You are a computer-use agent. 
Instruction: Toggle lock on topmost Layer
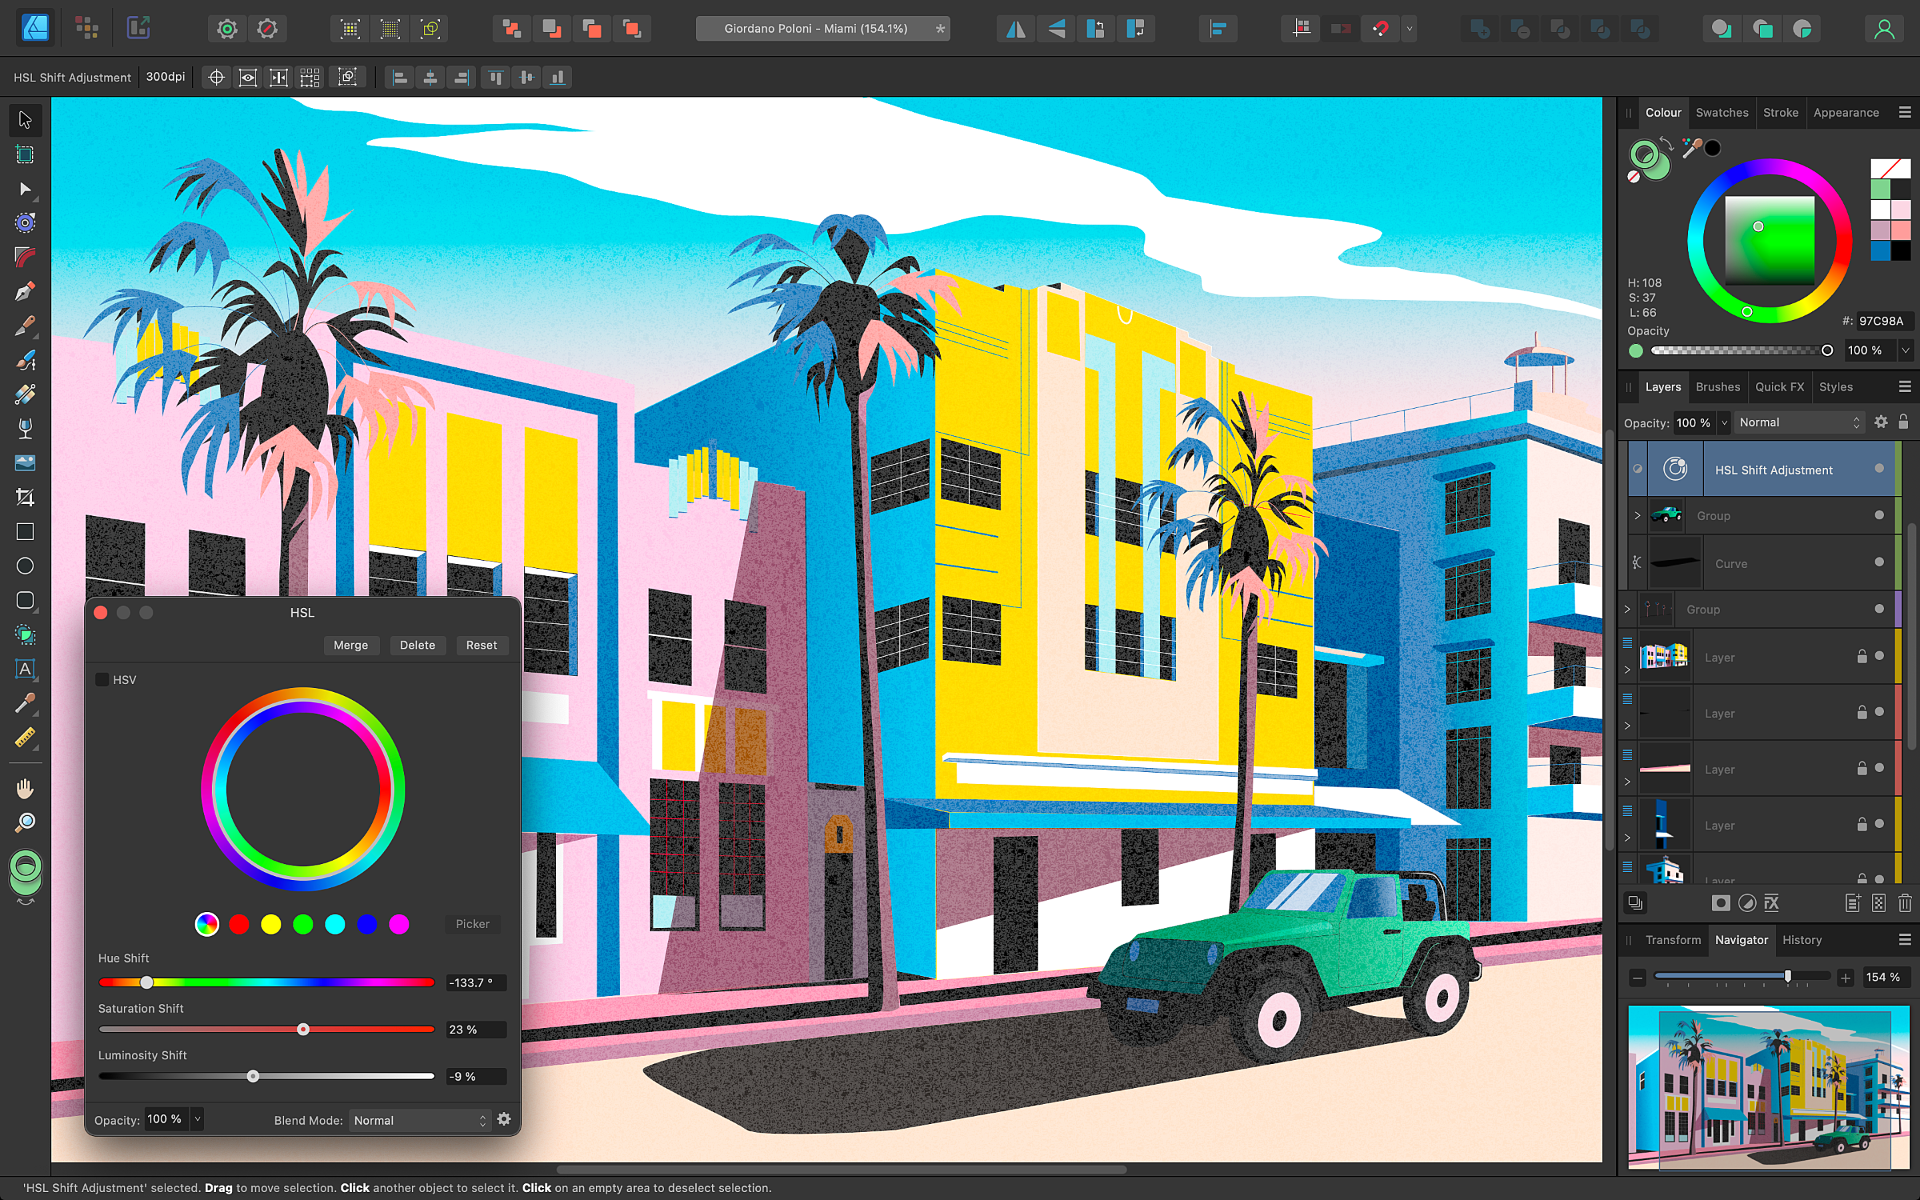[1862, 655]
